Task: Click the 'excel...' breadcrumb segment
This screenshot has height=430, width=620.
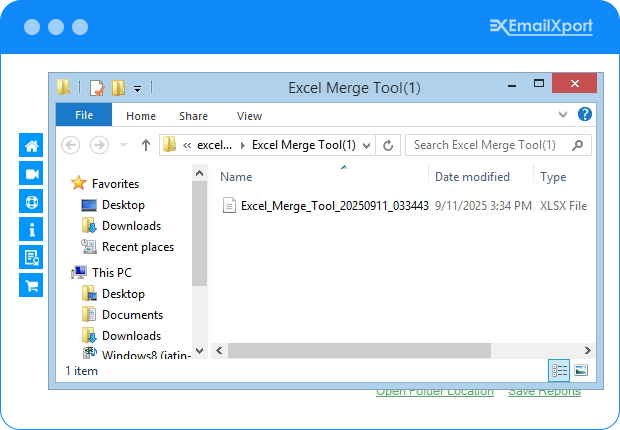Action: tap(214, 145)
